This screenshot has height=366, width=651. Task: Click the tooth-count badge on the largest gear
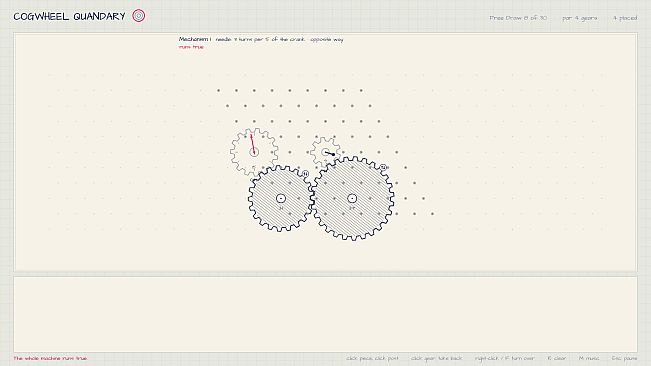pos(383,167)
